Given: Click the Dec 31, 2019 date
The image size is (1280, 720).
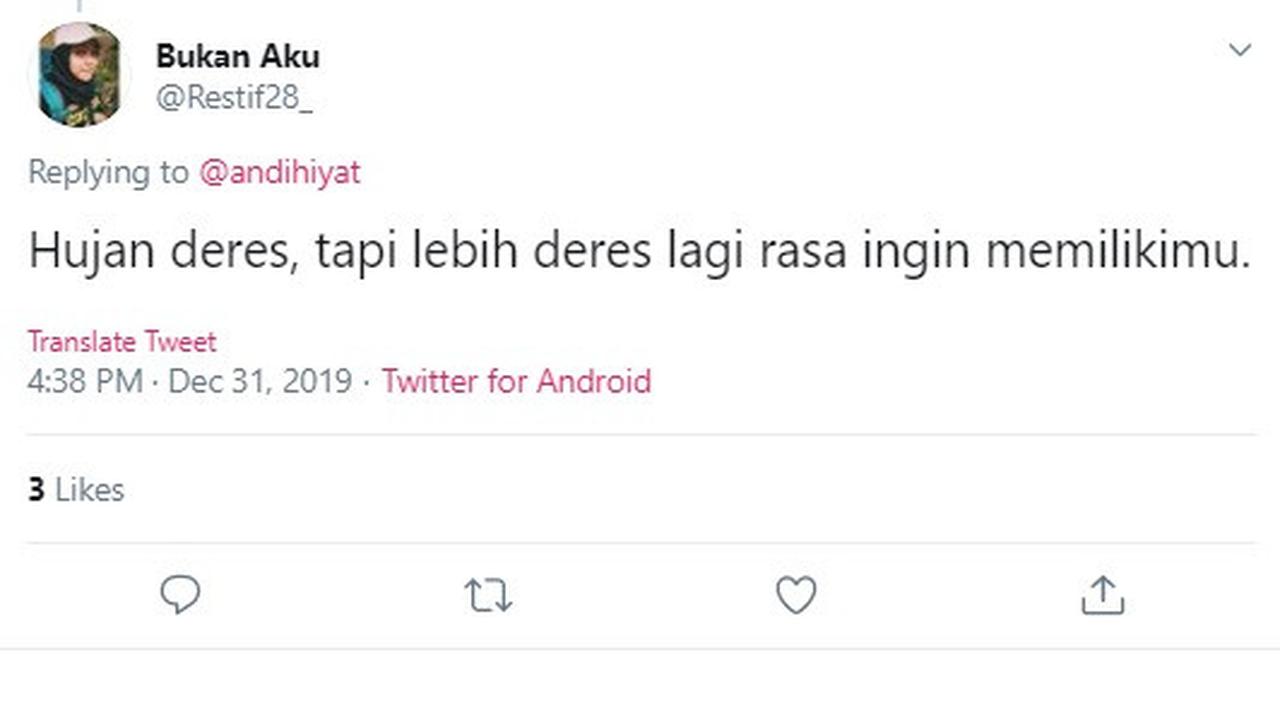Looking at the screenshot, I should coord(260,382).
